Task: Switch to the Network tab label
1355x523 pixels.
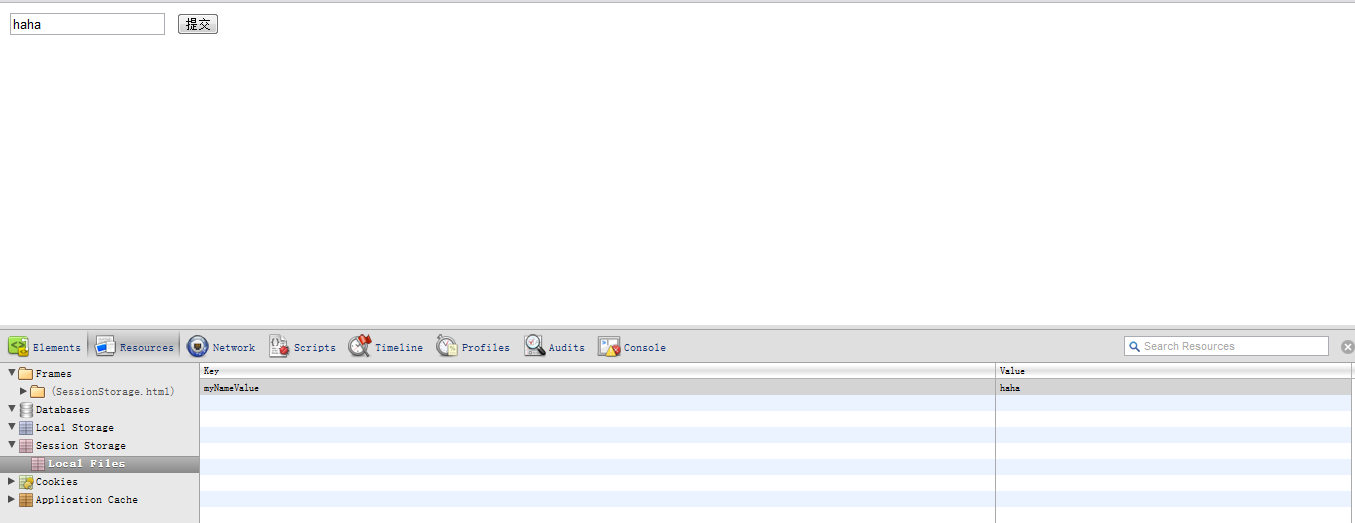Action: pyautogui.click(x=234, y=348)
